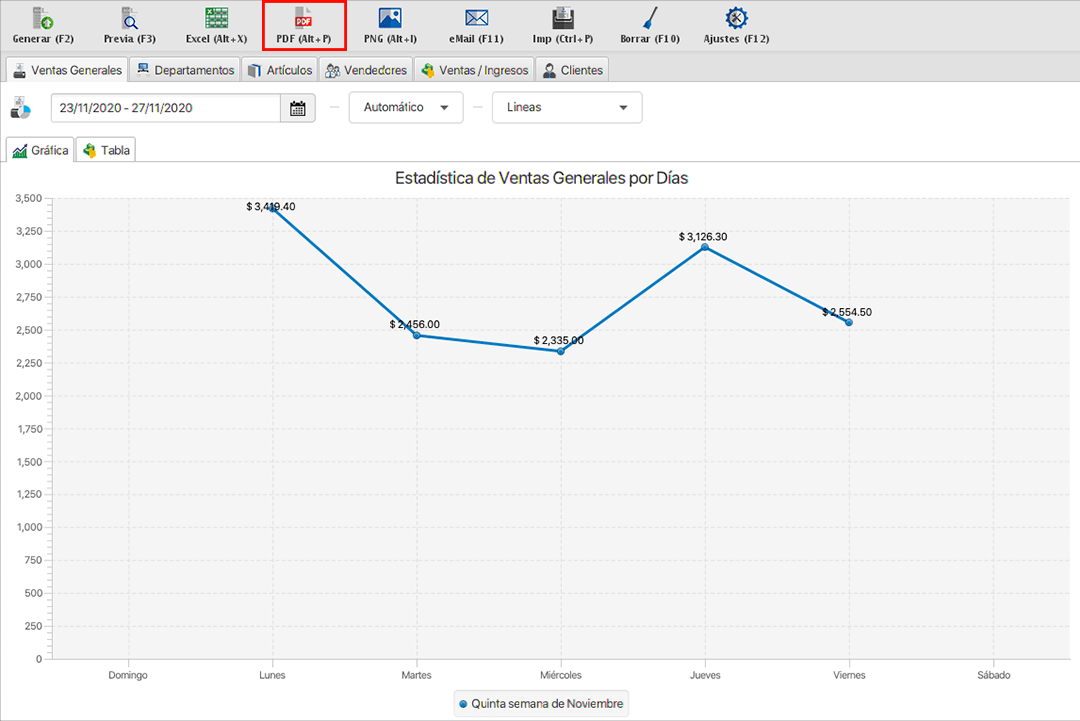Export chart as PDF (Alt+P)
This screenshot has height=721, width=1080.
point(304,26)
